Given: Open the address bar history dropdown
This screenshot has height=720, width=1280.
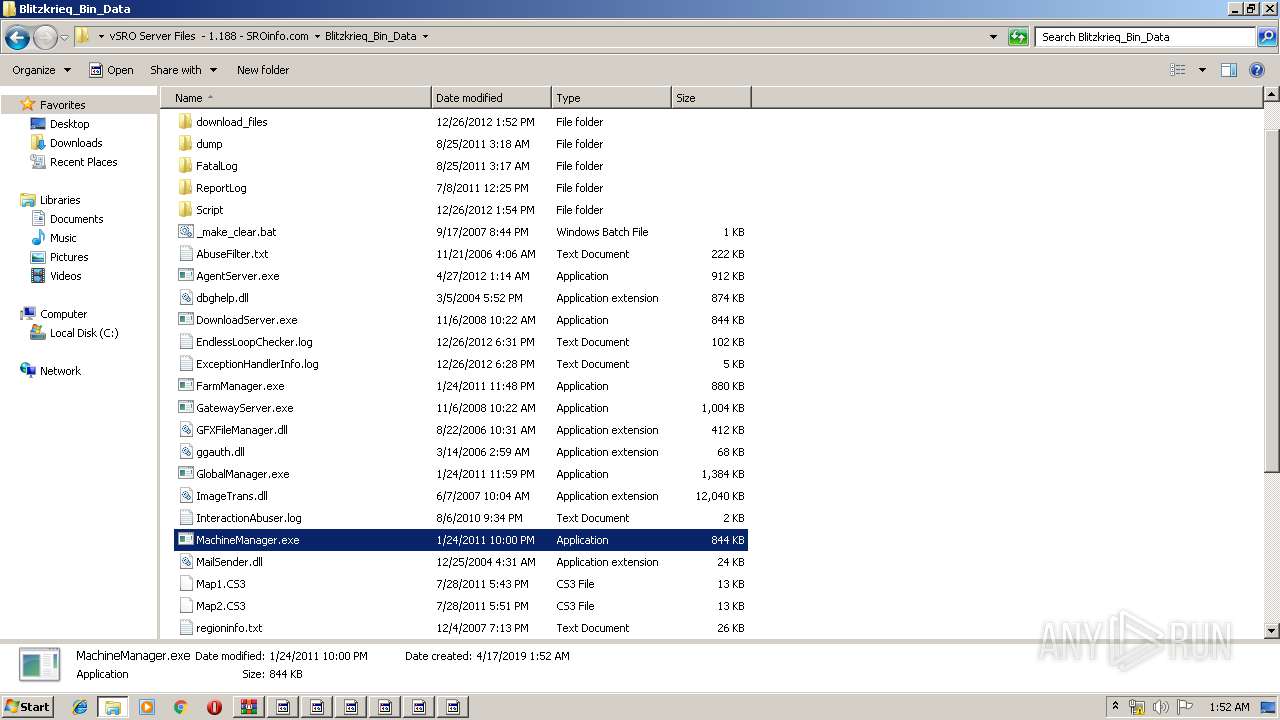Looking at the screenshot, I should (993, 37).
